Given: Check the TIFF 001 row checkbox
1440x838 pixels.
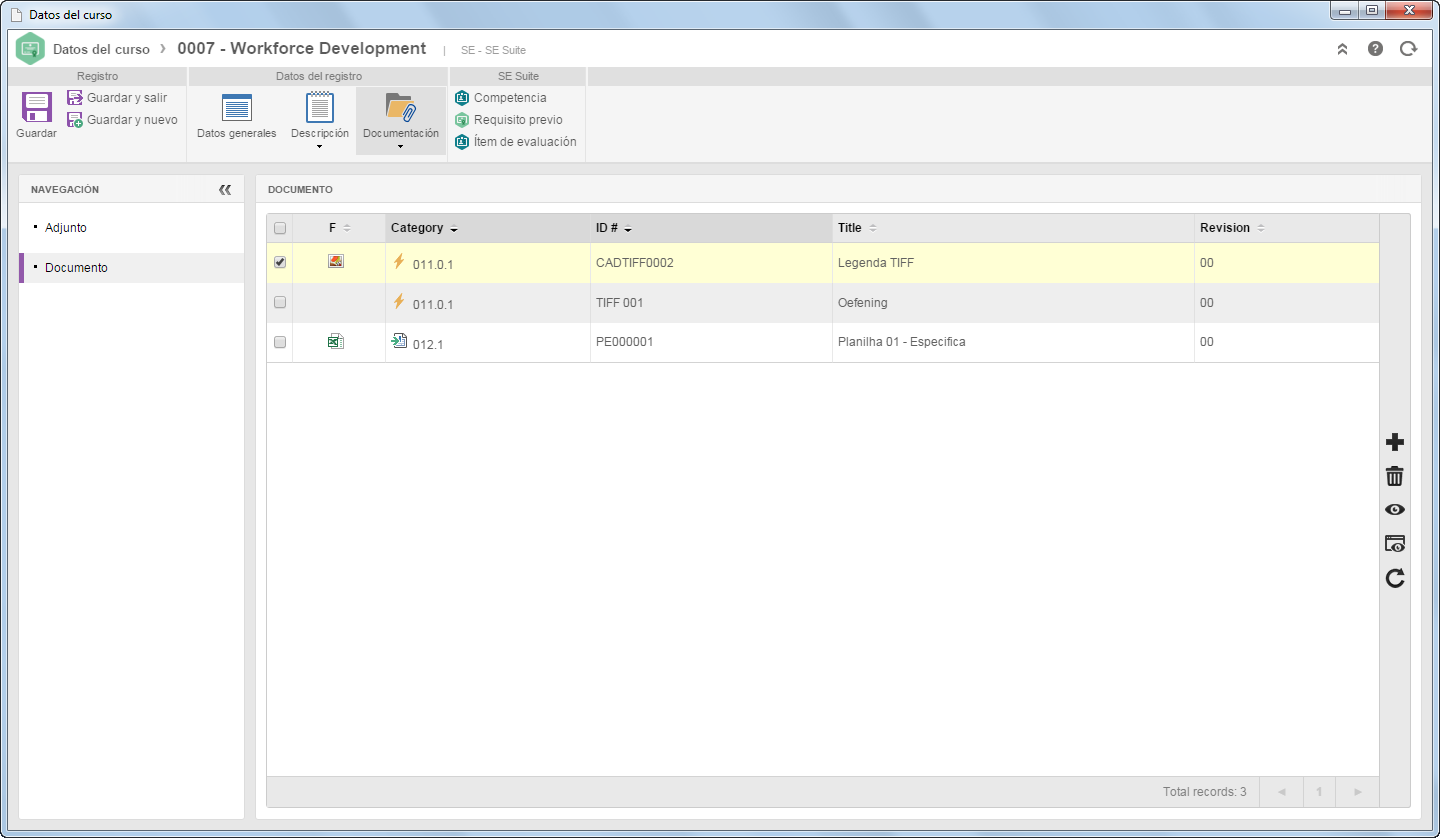Looking at the screenshot, I should 280,302.
